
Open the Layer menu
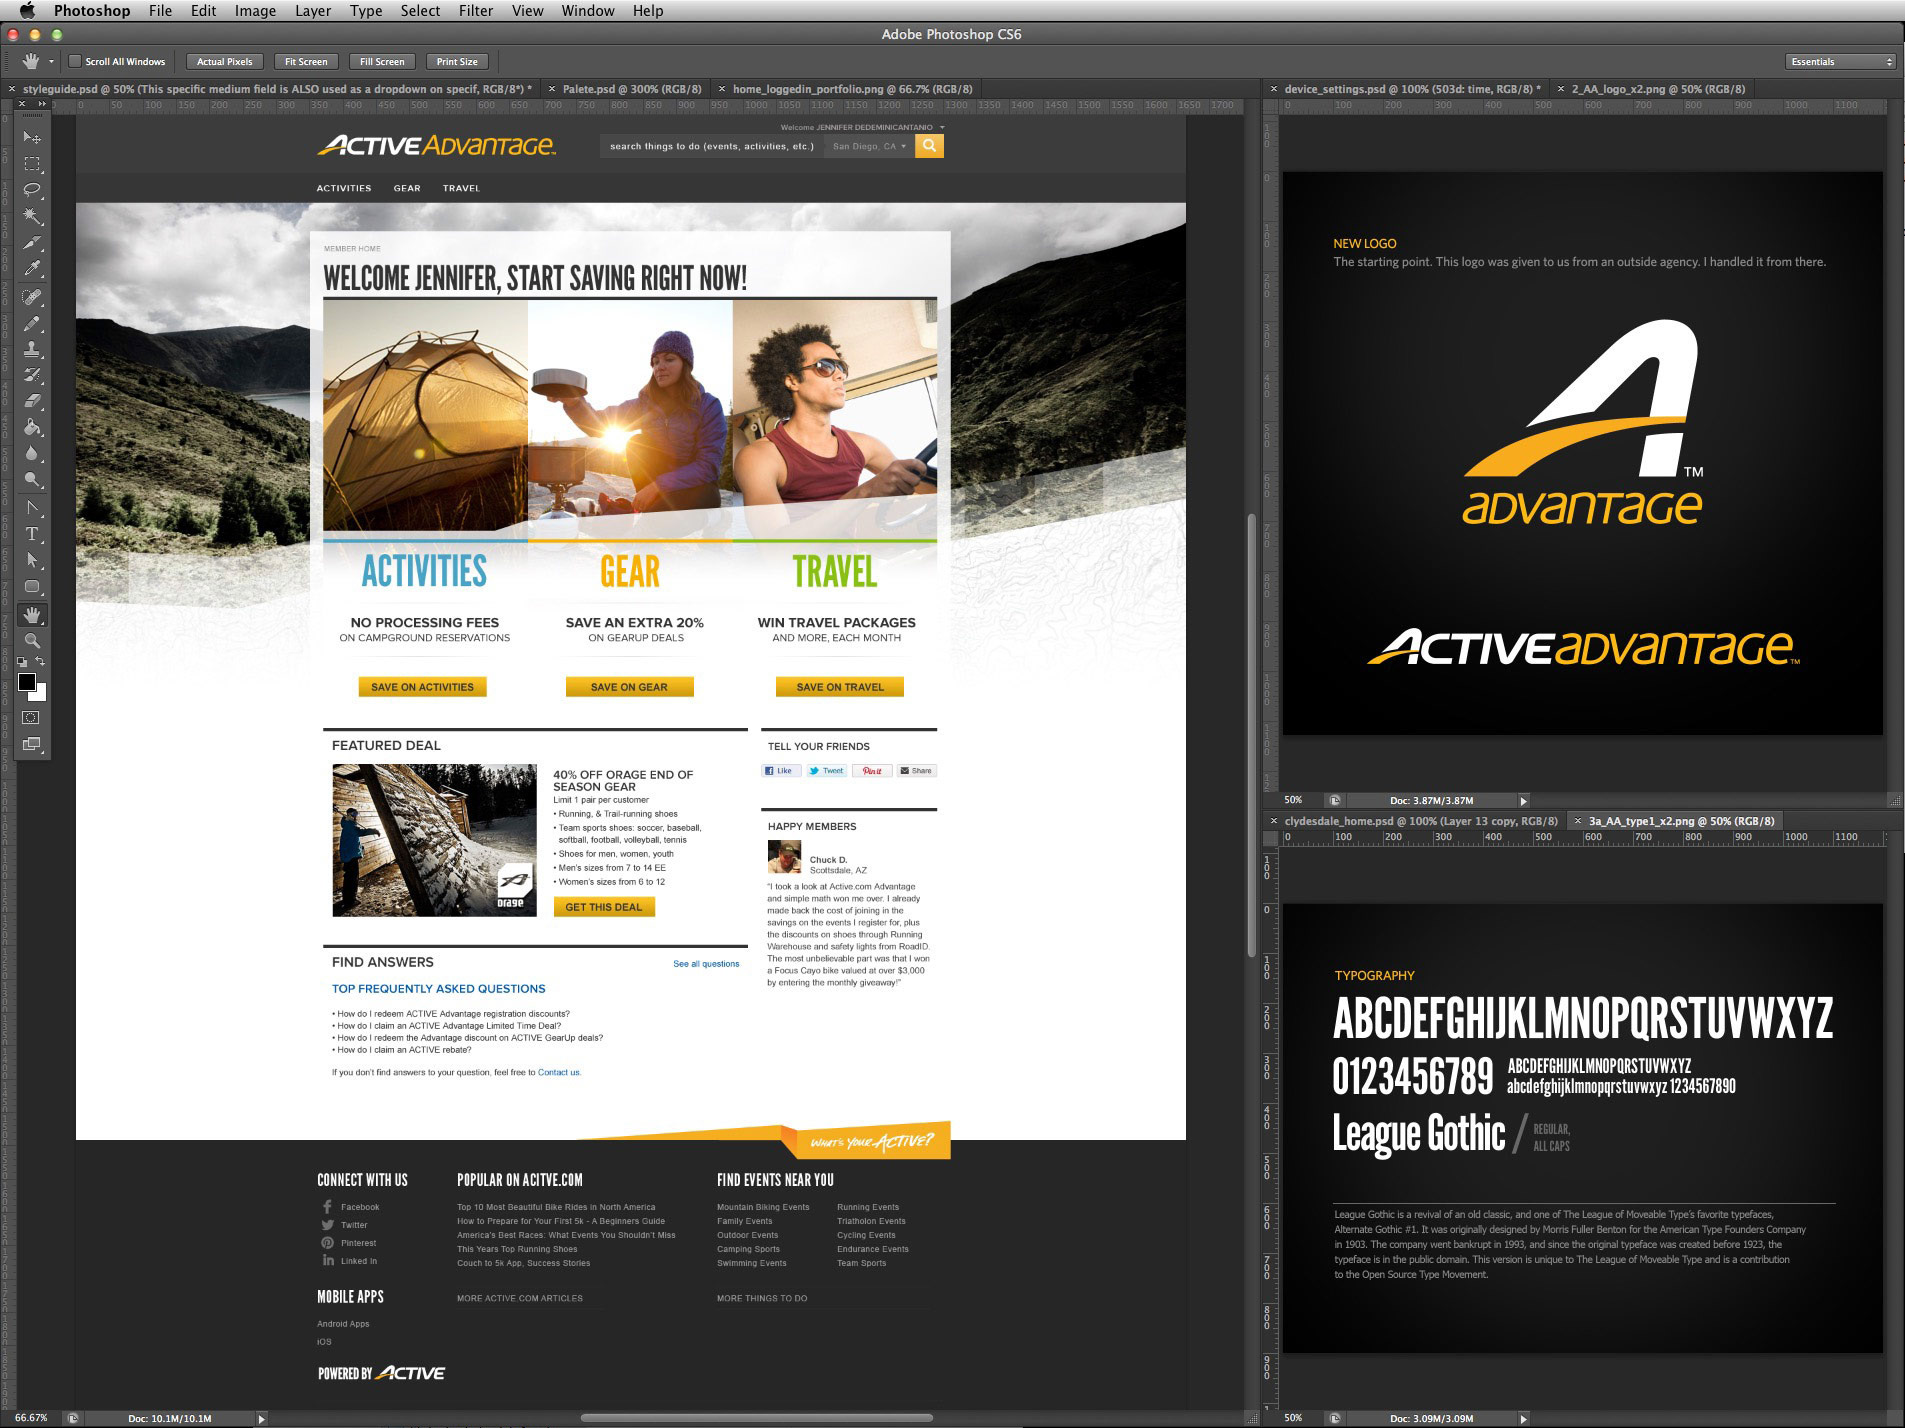tap(313, 10)
